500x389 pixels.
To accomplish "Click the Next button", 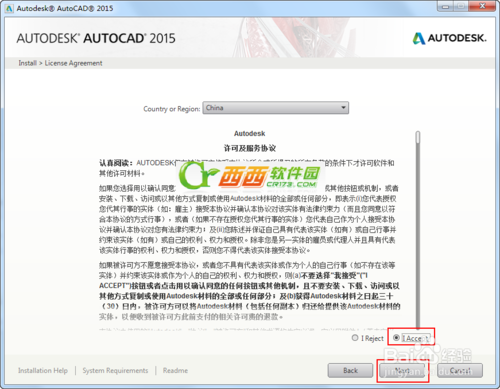I will (402, 370).
